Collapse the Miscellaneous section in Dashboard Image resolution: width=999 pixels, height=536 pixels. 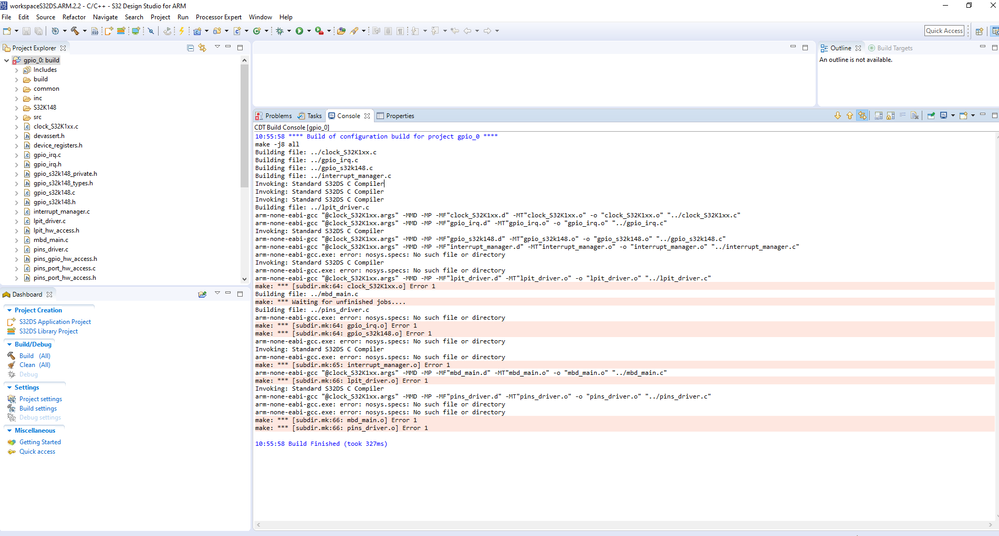pyautogui.click(x=9, y=431)
